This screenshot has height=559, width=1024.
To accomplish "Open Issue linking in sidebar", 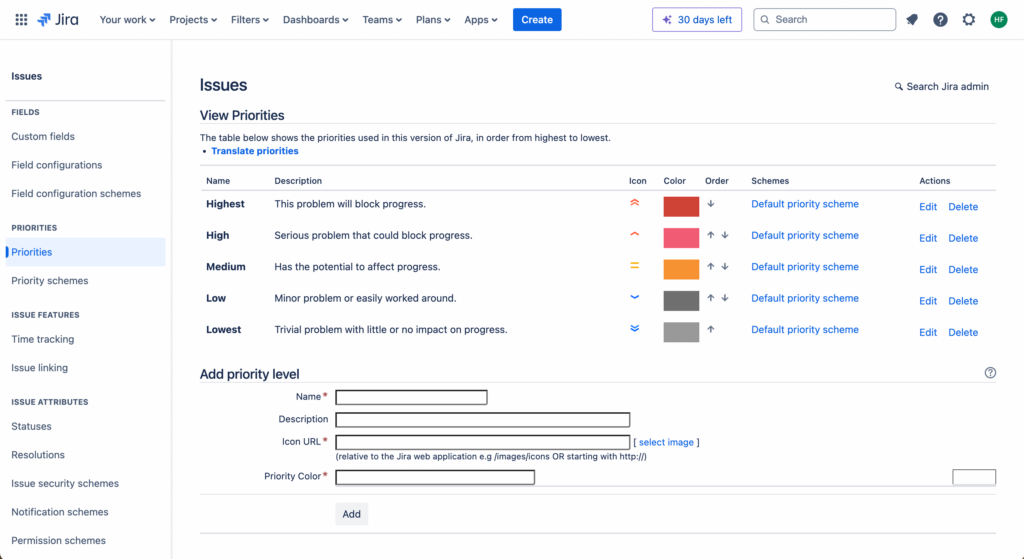I will [39, 368].
